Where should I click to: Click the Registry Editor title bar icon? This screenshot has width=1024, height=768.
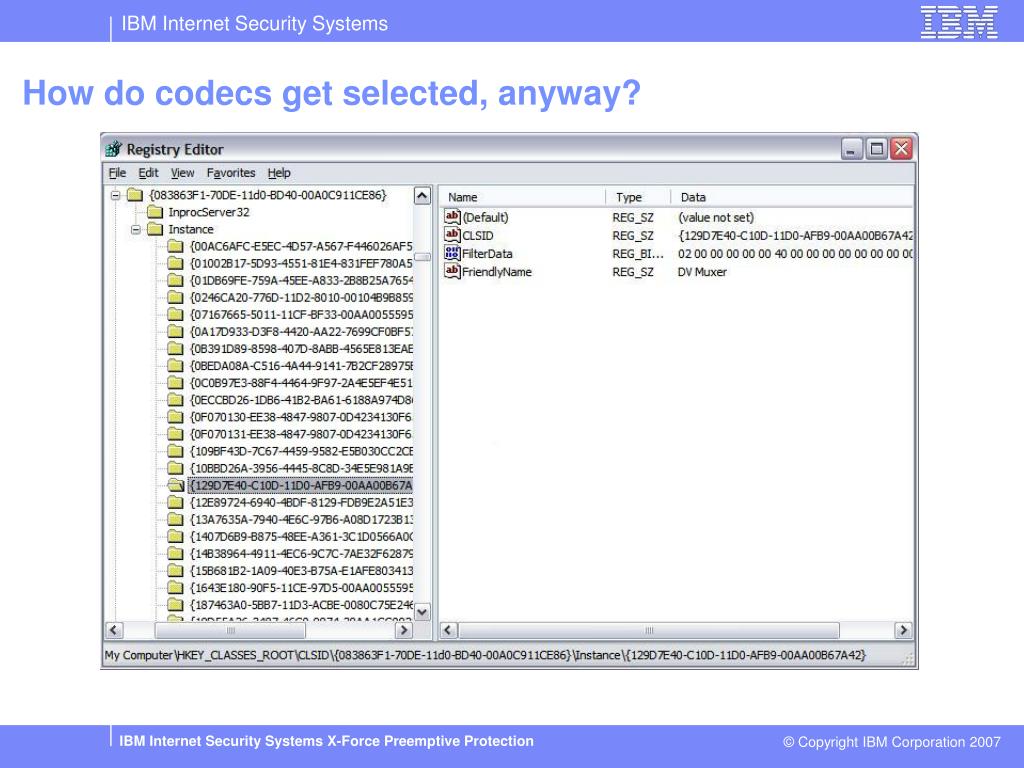114,149
